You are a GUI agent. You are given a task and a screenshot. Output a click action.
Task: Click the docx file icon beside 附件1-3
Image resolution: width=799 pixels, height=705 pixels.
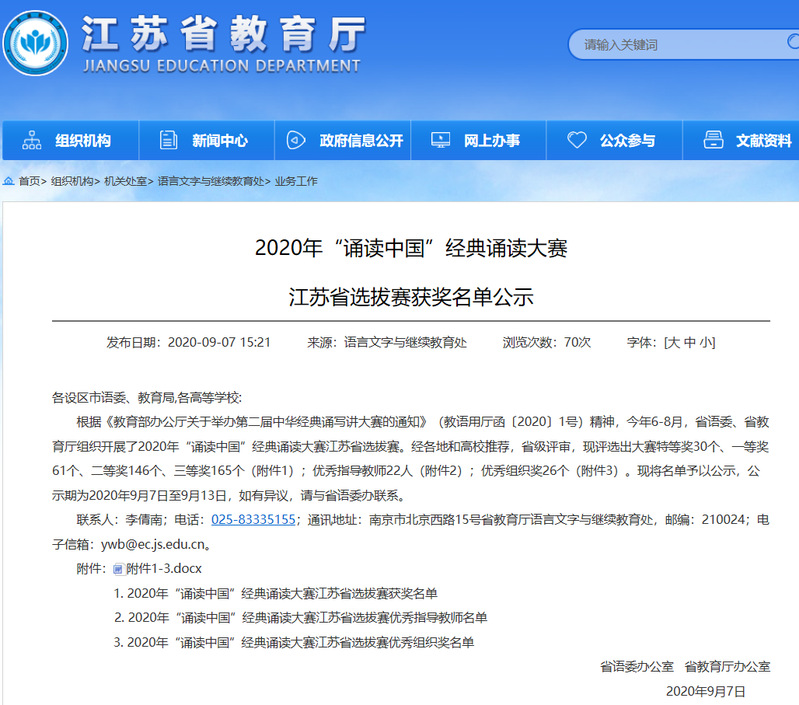pyautogui.click(x=117, y=569)
